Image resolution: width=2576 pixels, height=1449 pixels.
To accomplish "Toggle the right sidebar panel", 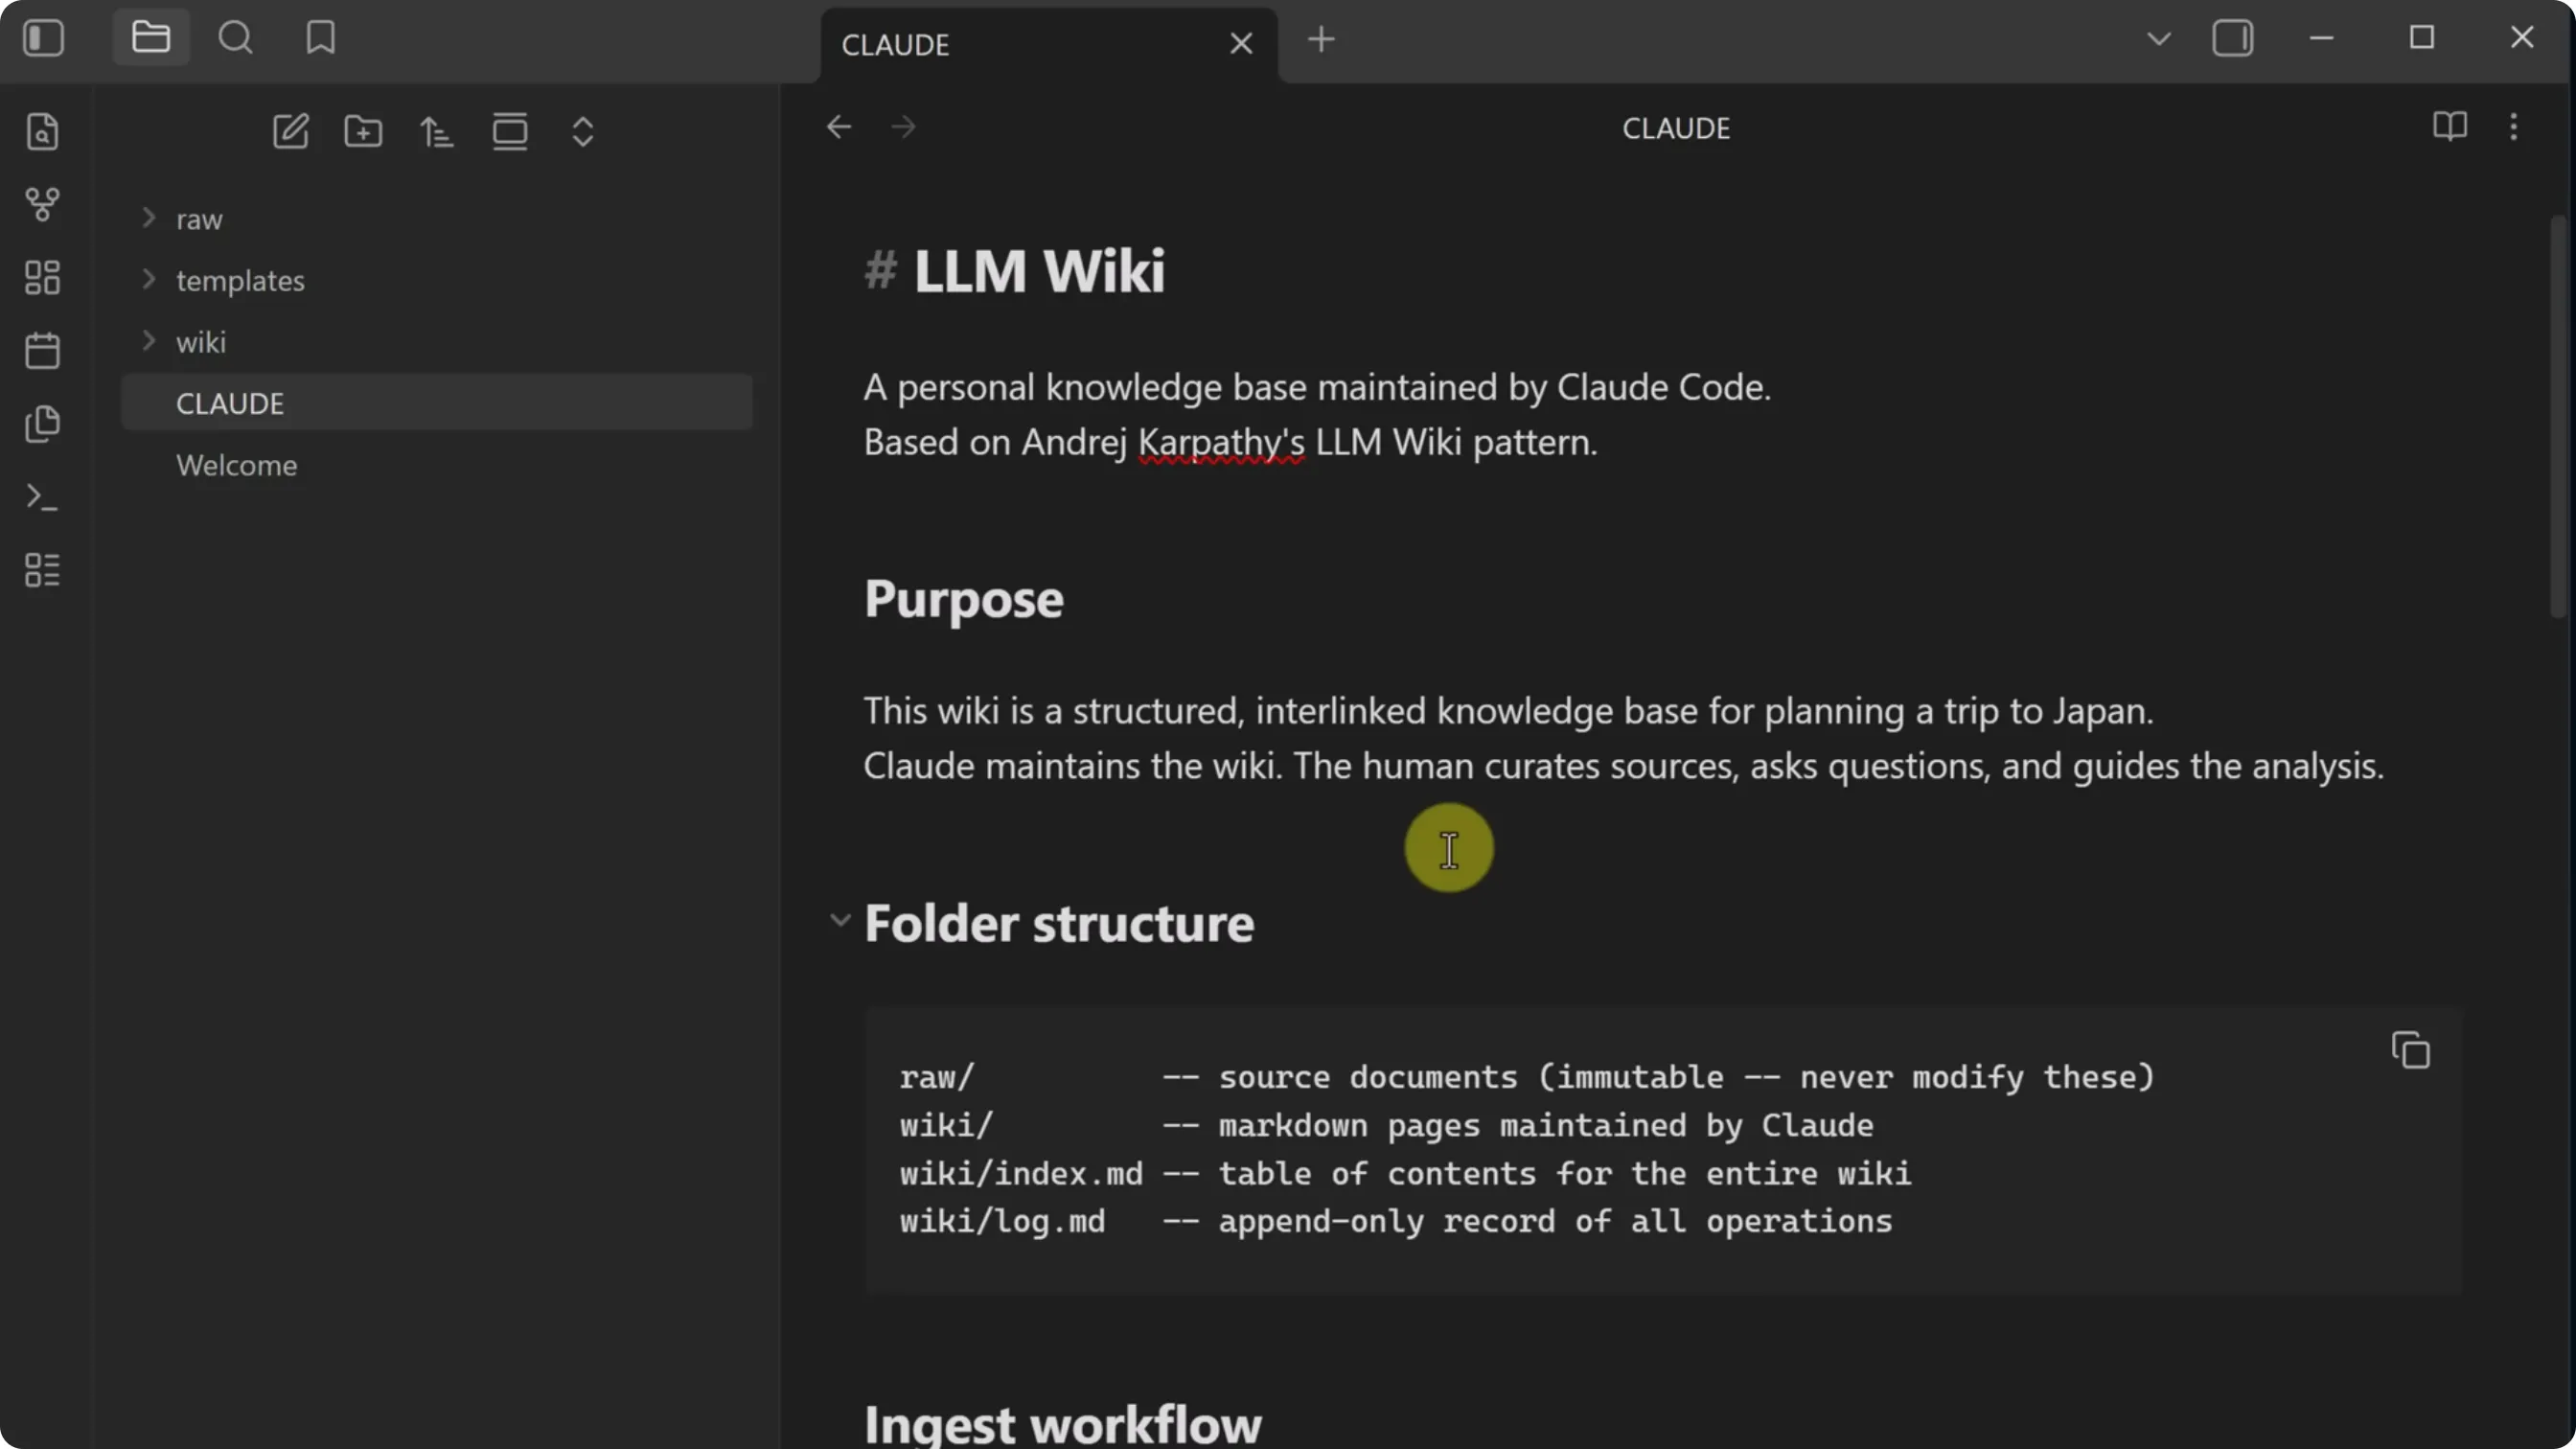I will coord(2232,39).
